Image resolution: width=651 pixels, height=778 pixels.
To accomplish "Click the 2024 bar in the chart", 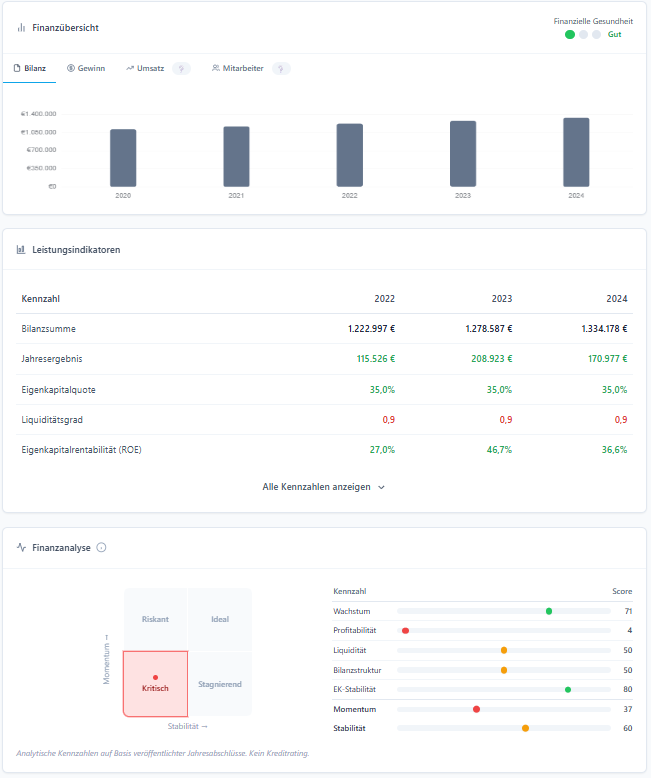I will tap(576, 152).
